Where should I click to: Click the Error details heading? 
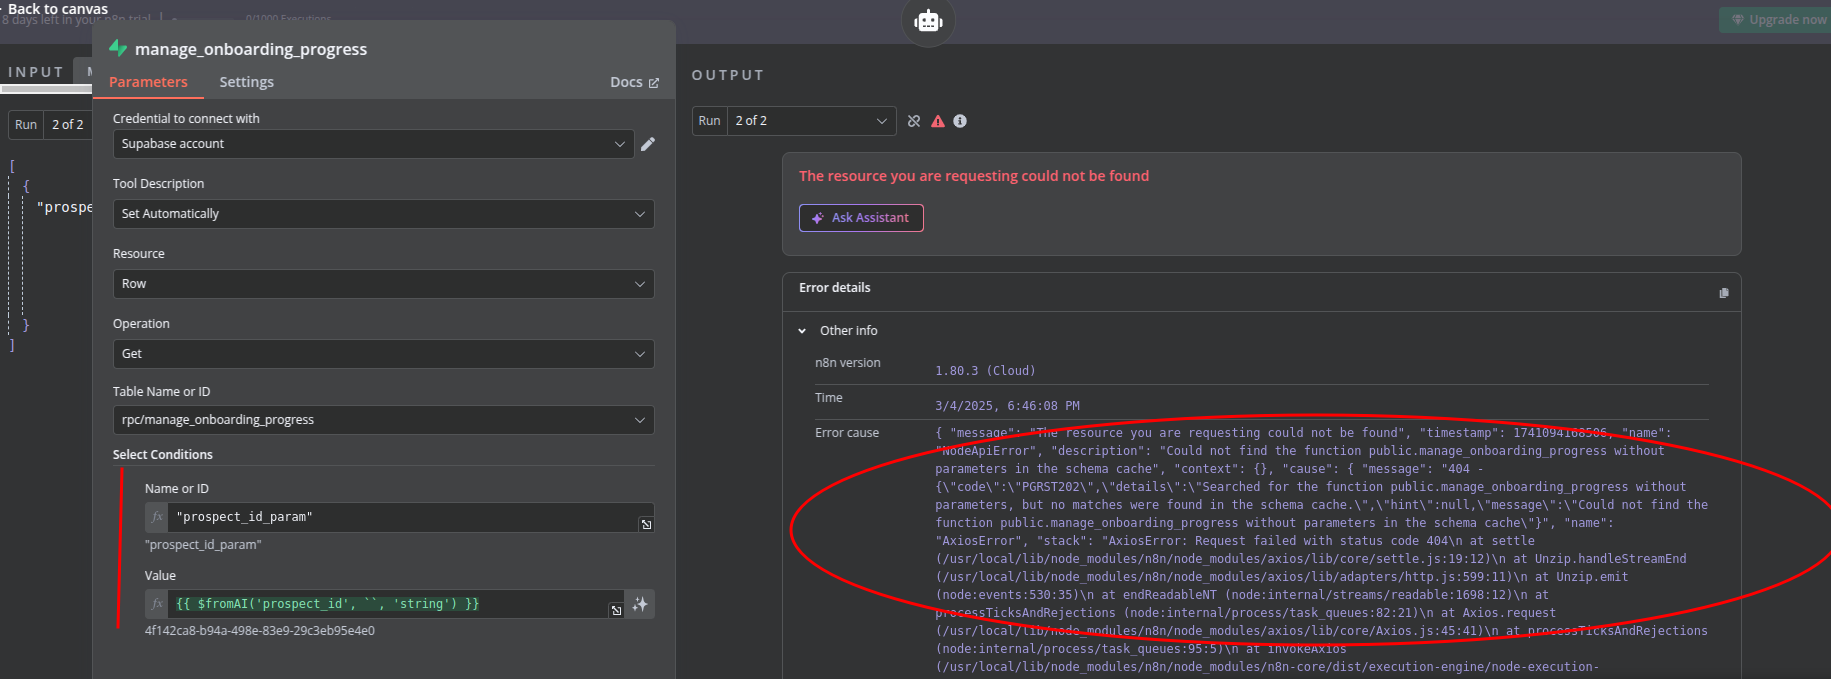(x=834, y=288)
